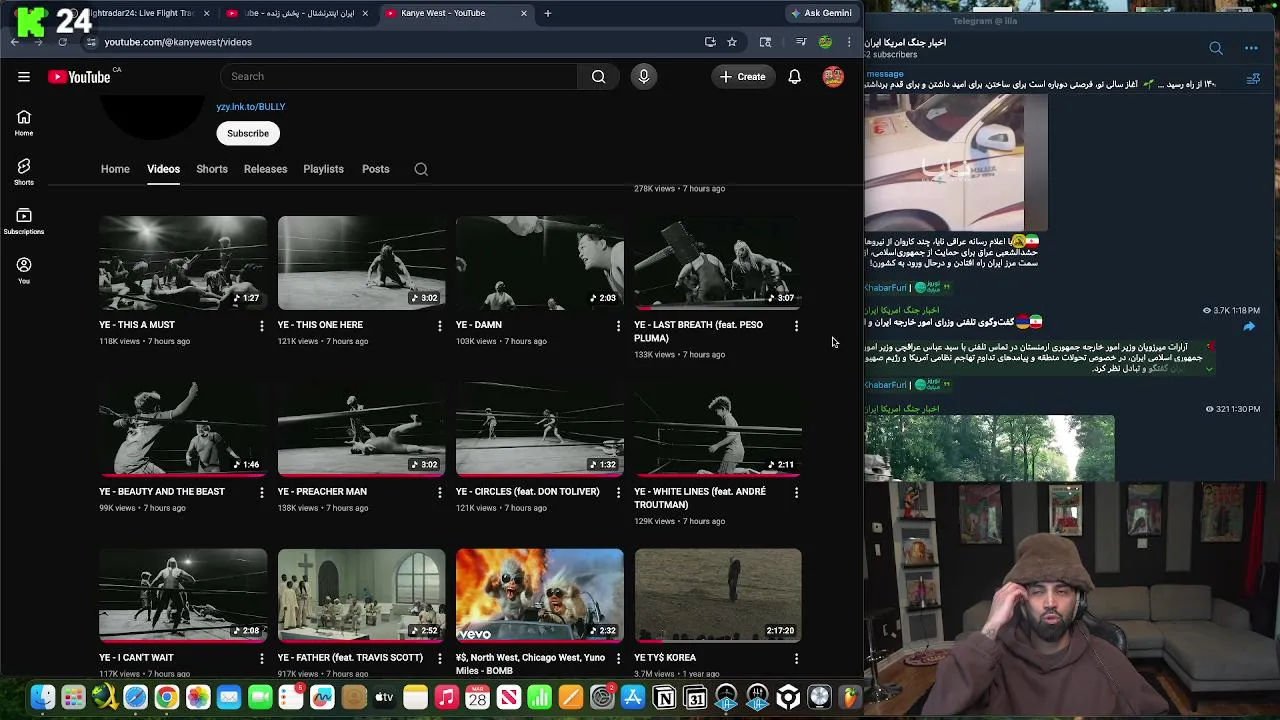This screenshot has width=1280, height=720.
Task: Open Shorts in the YouTube sidebar
Action: (x=24, y=172)
